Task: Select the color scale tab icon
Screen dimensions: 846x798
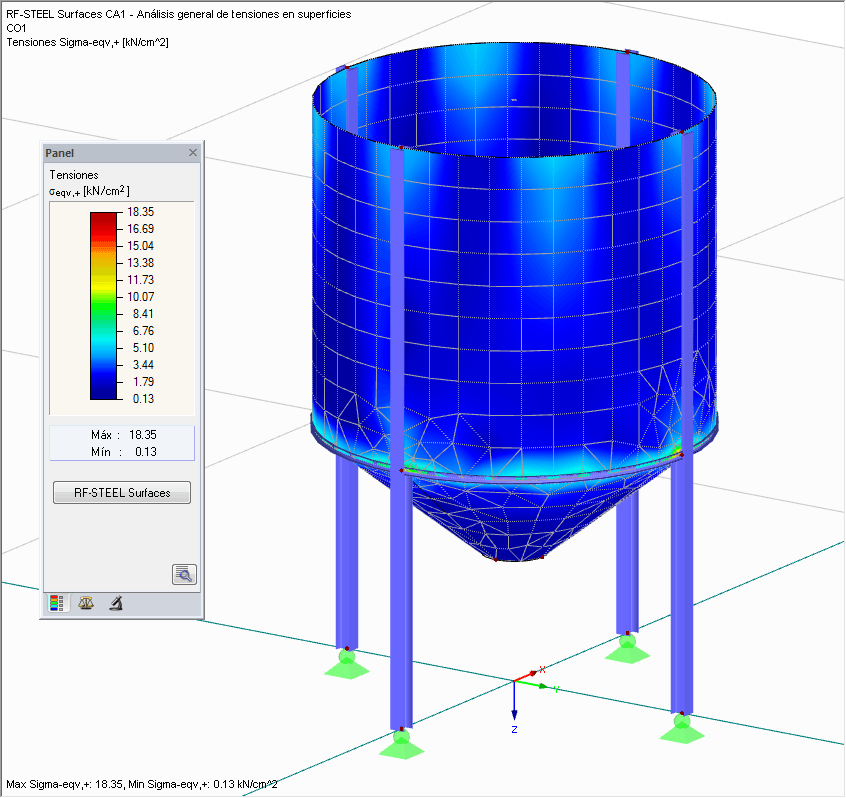Action: coord(57,603)
